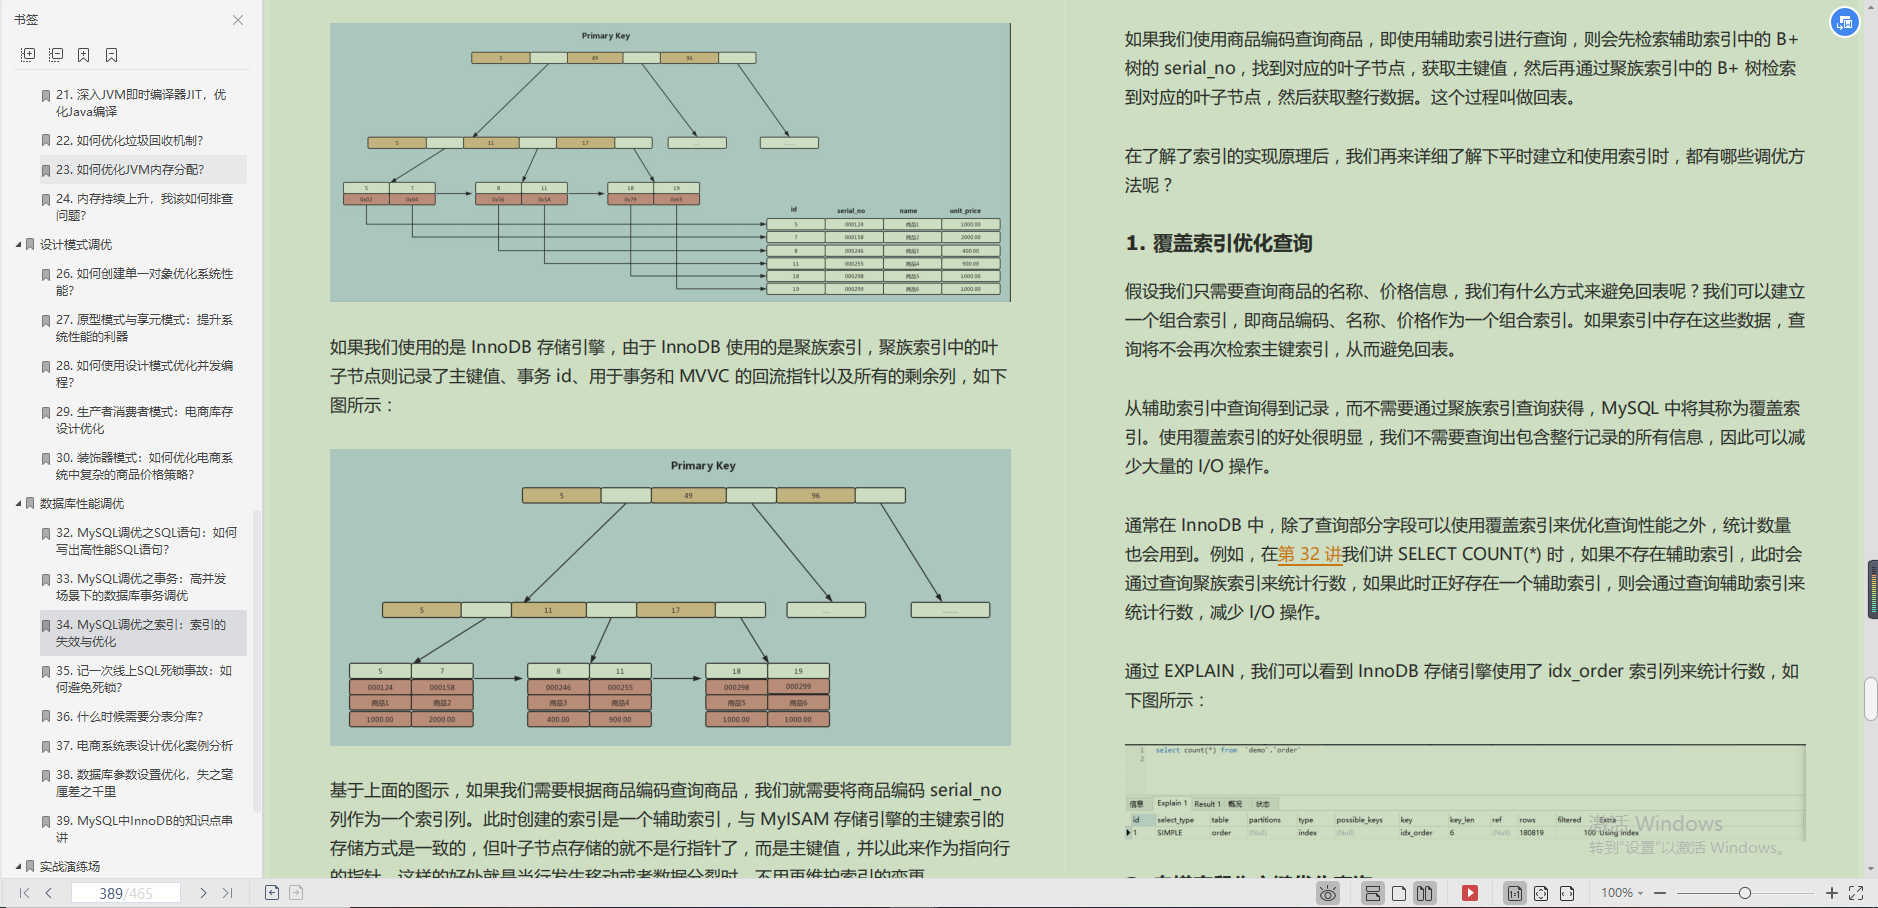Viewport: 1878px width, 908px height.
Task: Click the zoom out minus button
Action: (x=1660, y=893)
